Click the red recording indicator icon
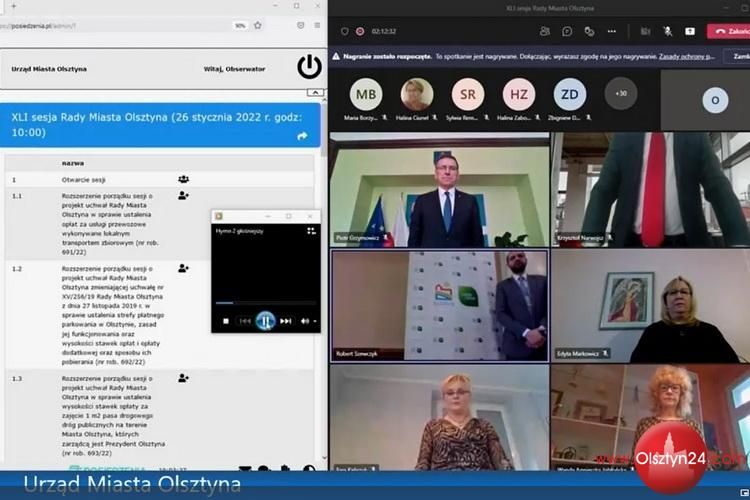 [360, 31]
